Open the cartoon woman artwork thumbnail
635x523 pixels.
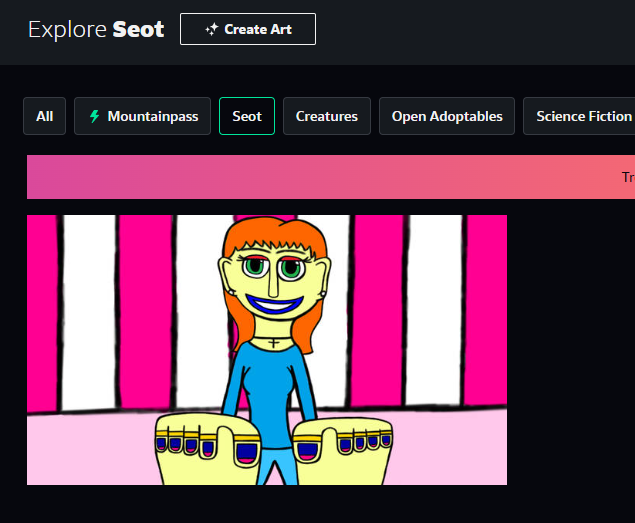267,350
